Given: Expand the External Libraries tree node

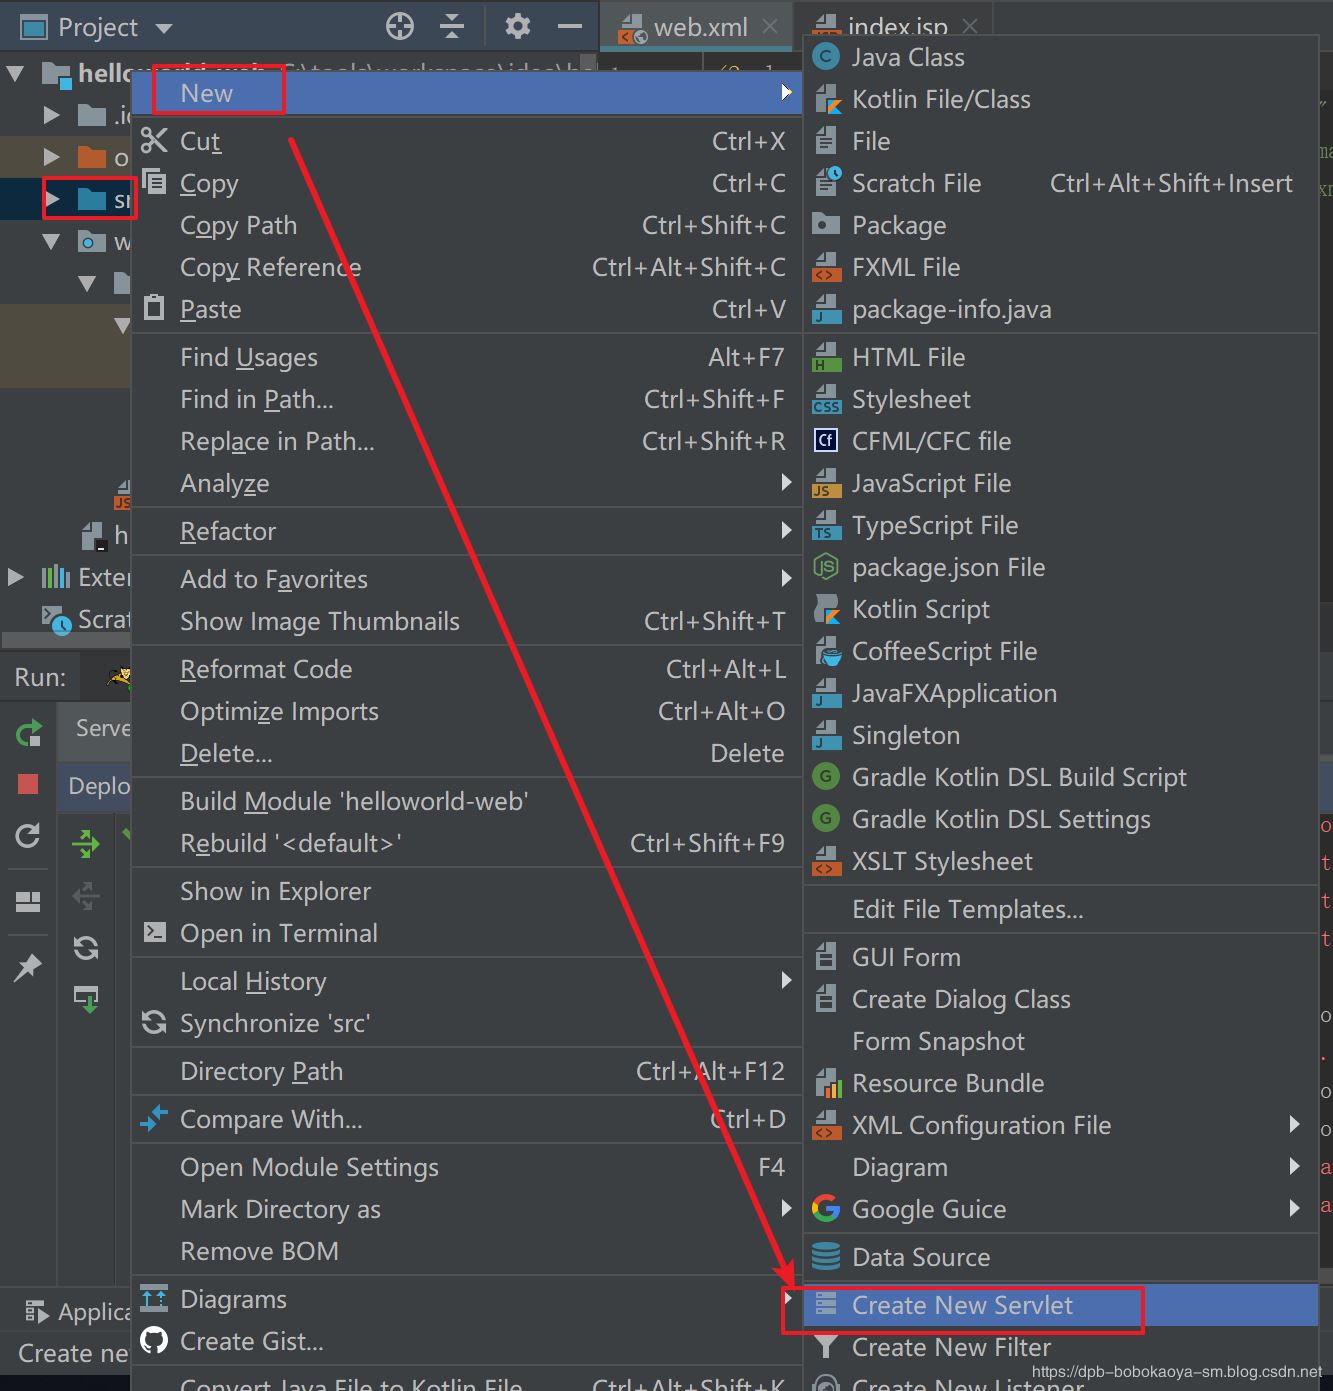Looking at the screenshot, I should [x=15, y=577].
